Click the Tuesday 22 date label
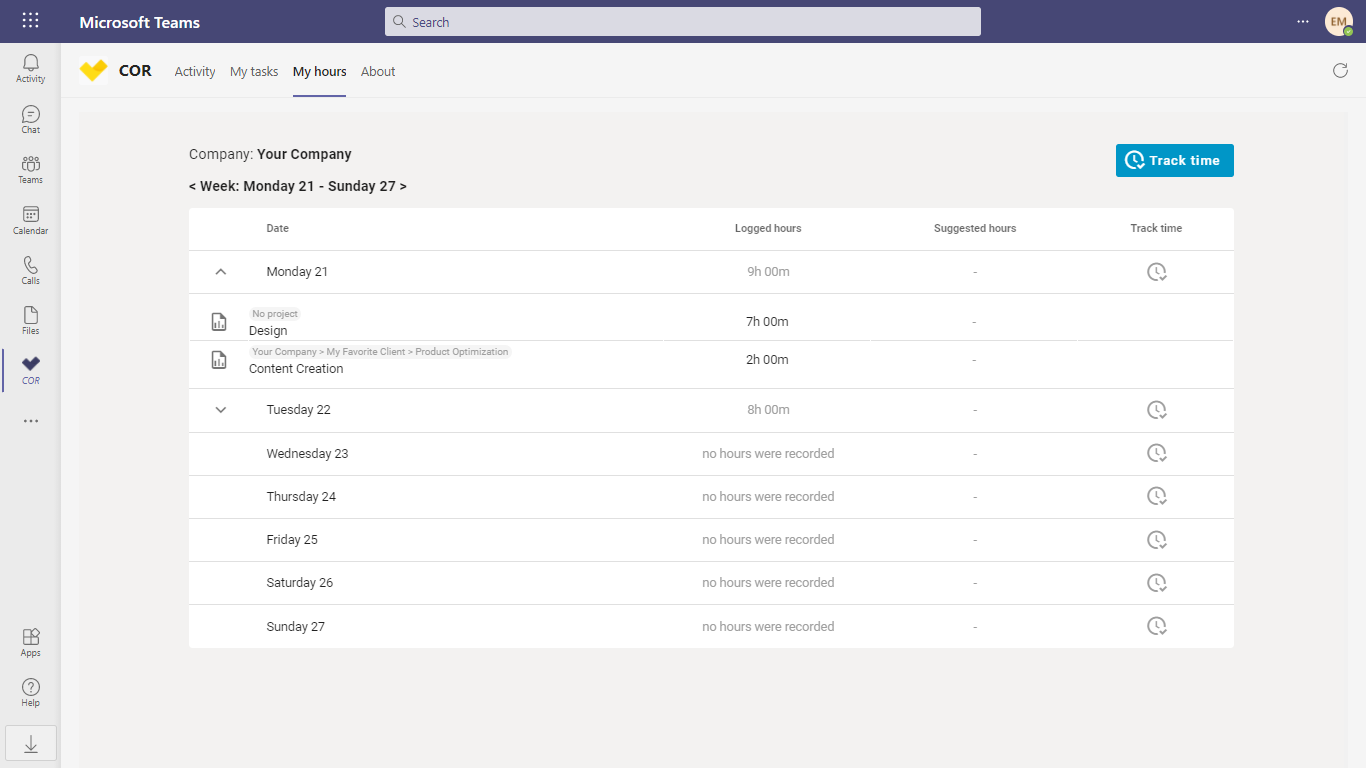Screen dimensions: 1366x768 (298, 410)
